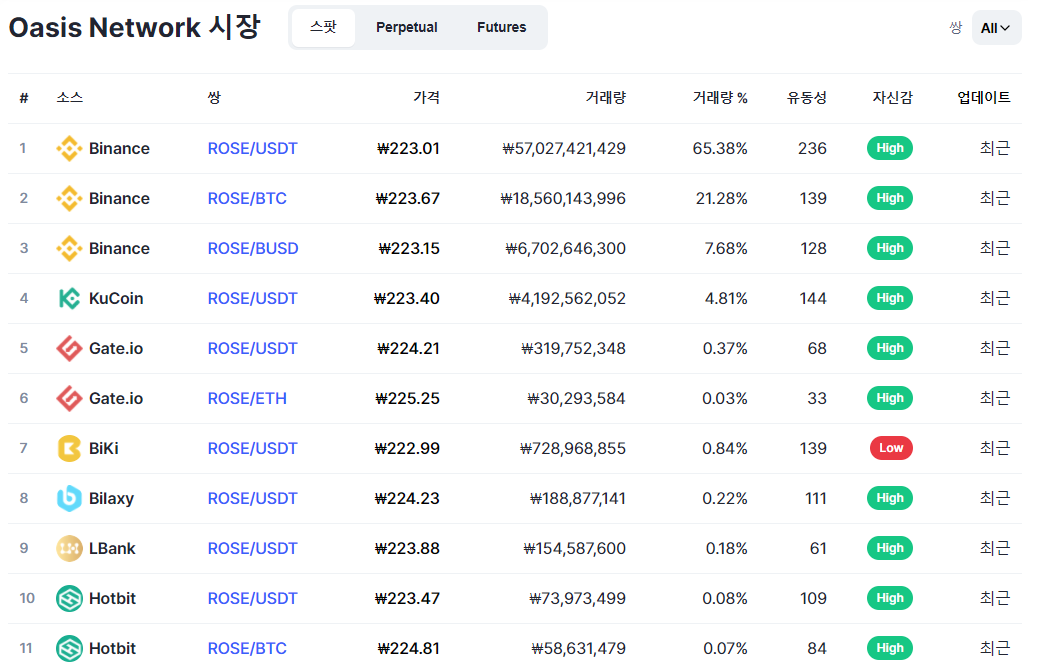Open the ROSE/ETH pair link
The height and width of the screenshot is (672, 1037).
[247, 398]
